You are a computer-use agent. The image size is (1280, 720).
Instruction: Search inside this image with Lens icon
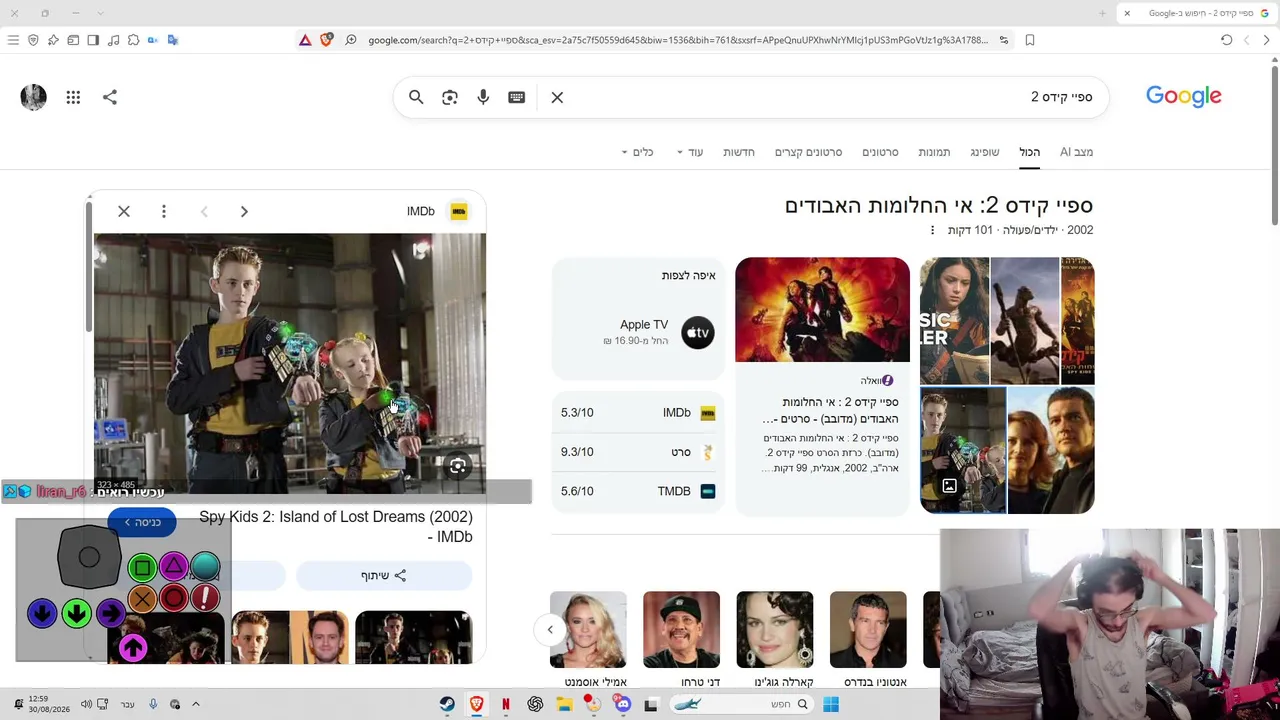pos(457,466)
